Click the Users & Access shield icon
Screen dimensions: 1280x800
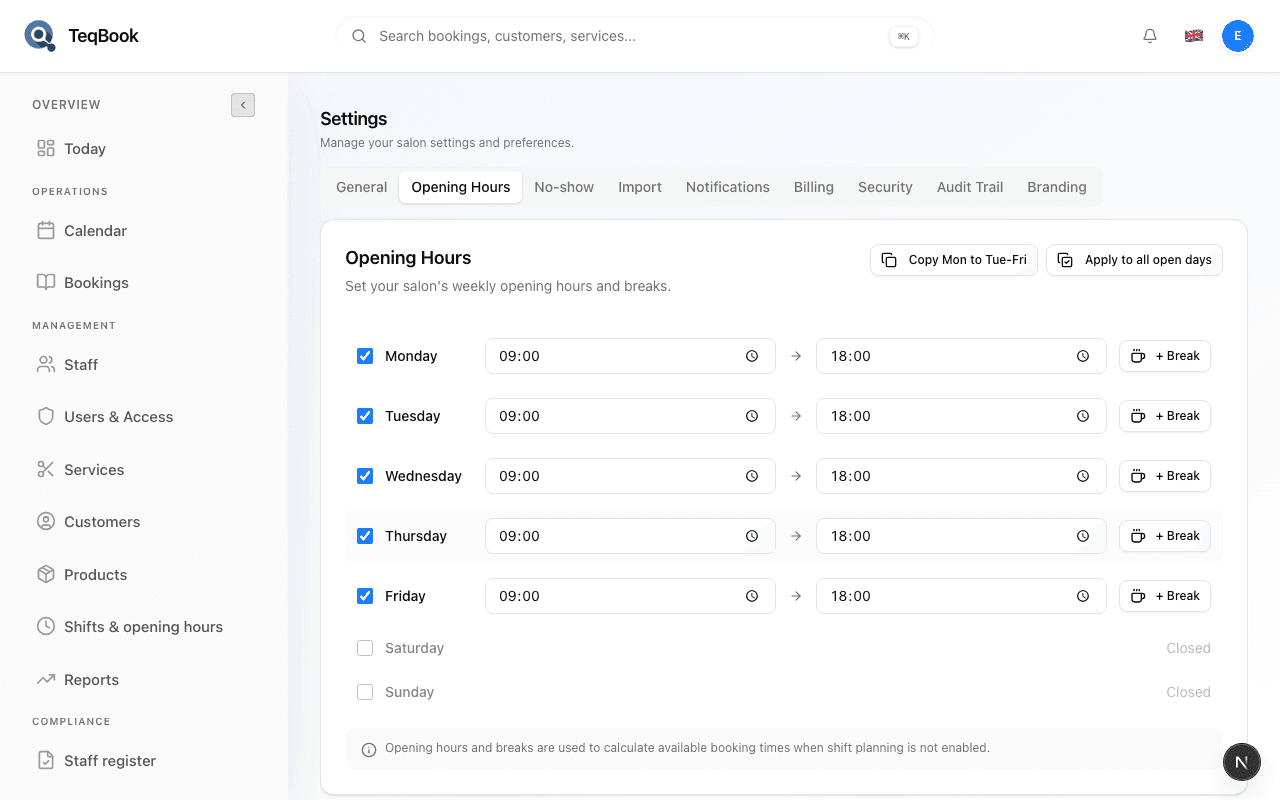46,417
